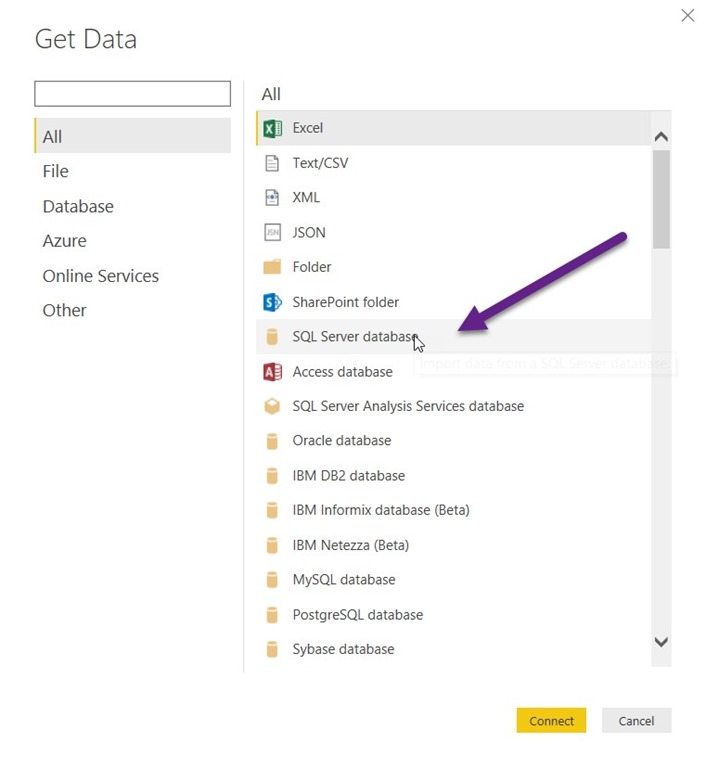The height and width of the screenshot is (768, 706).
Task: Select the File category
Action: [132, 171]
